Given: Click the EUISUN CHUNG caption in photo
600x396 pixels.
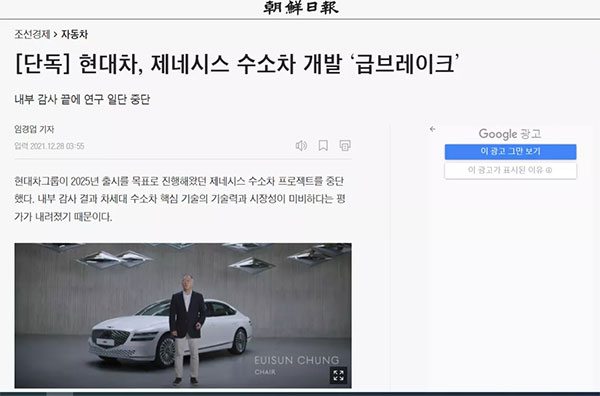Looking at the screenshot, I should click(297, 360).
